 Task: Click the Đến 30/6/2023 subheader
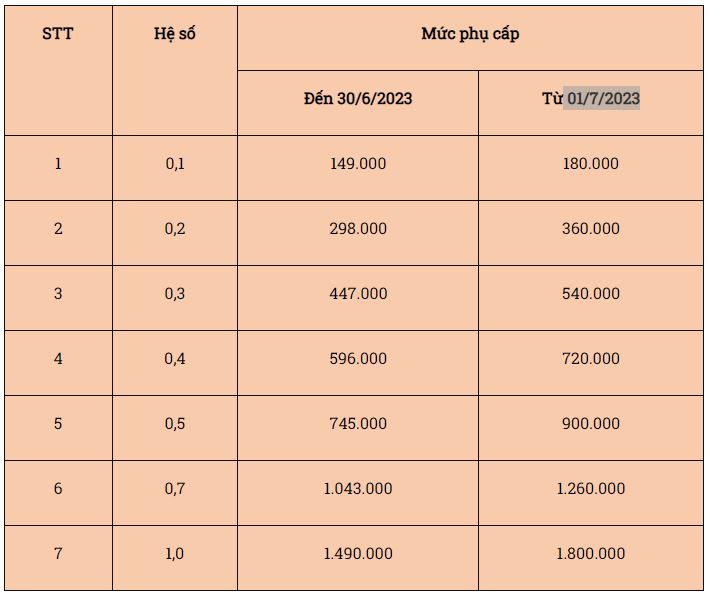click(358, 98)
